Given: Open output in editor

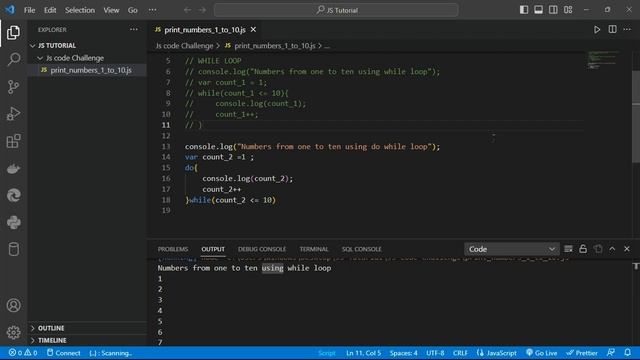Looking at the screenshot, I should click(x=598, y=249).
